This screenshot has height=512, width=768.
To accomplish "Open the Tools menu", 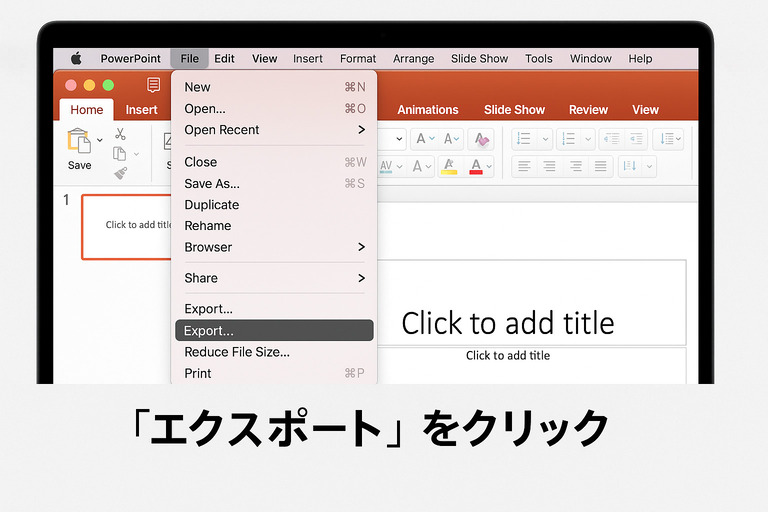I will coord(539,59).
